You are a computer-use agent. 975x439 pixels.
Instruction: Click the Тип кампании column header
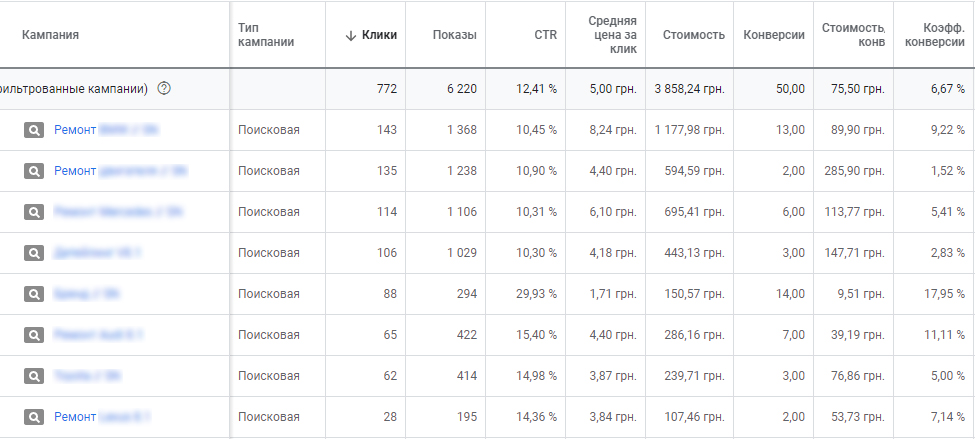click(x=266, y=35)
